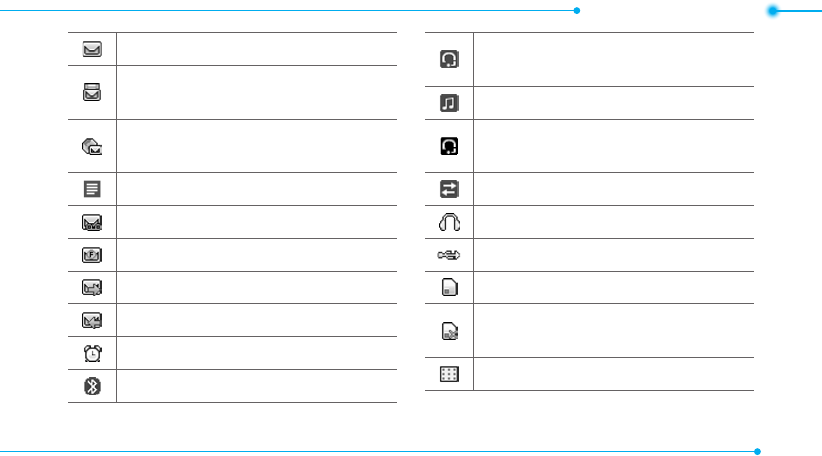
Task: Click the multimedia message with envelope icon
Action: 92,147
